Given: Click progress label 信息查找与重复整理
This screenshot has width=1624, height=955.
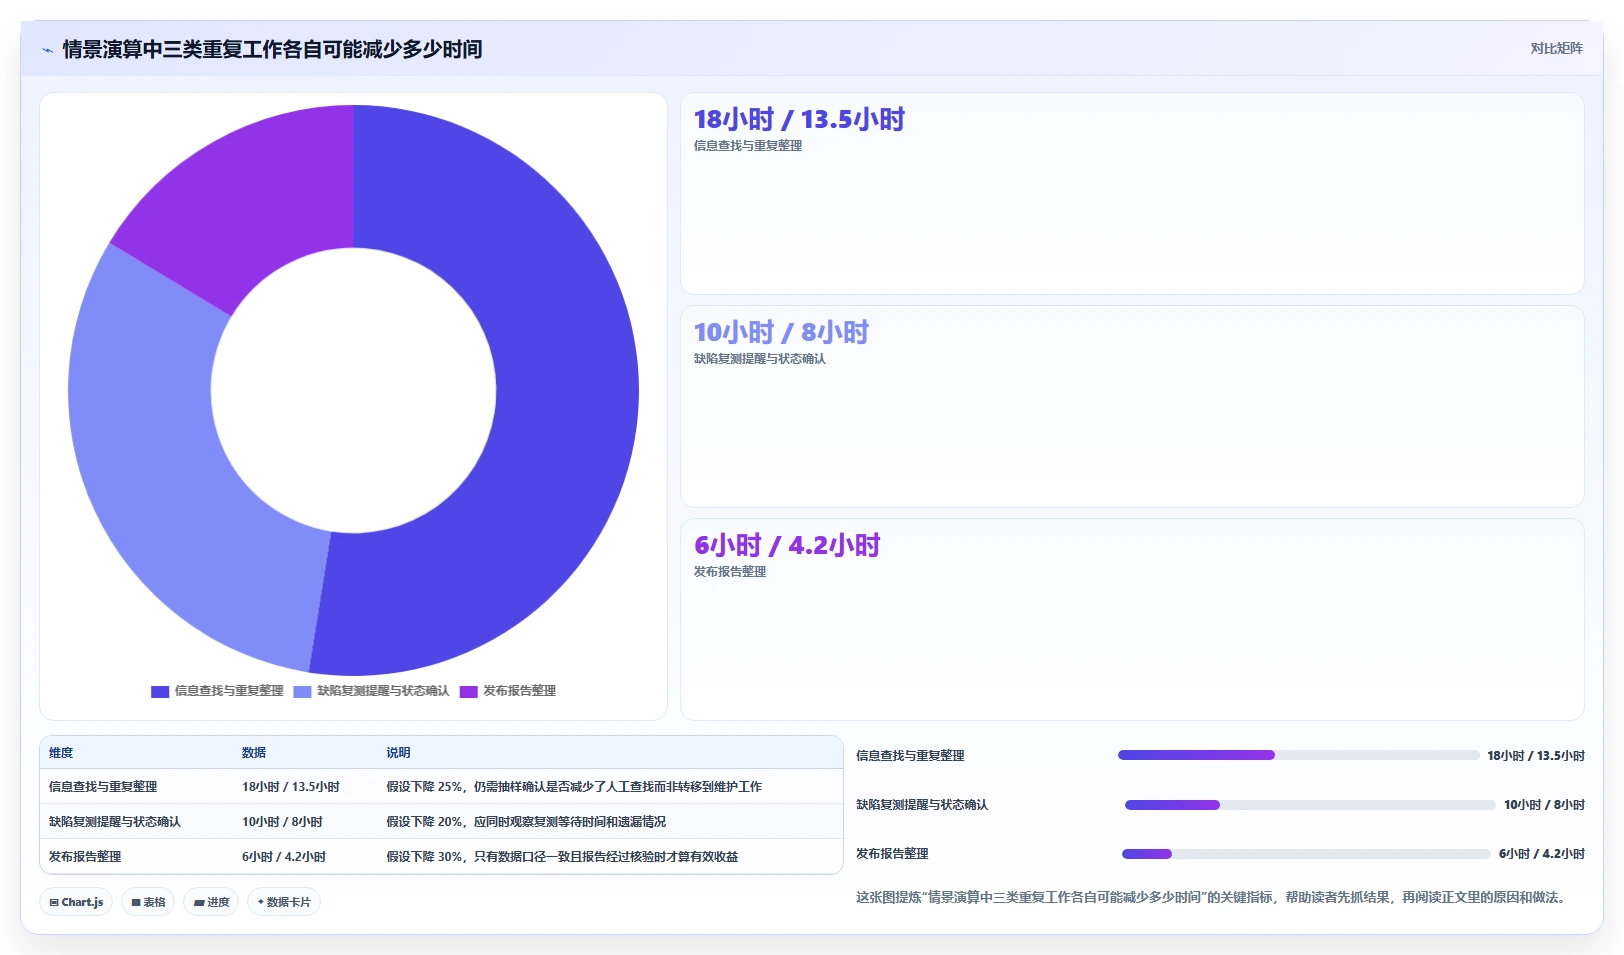Looking at the screenshot, I should coord(910,756).
